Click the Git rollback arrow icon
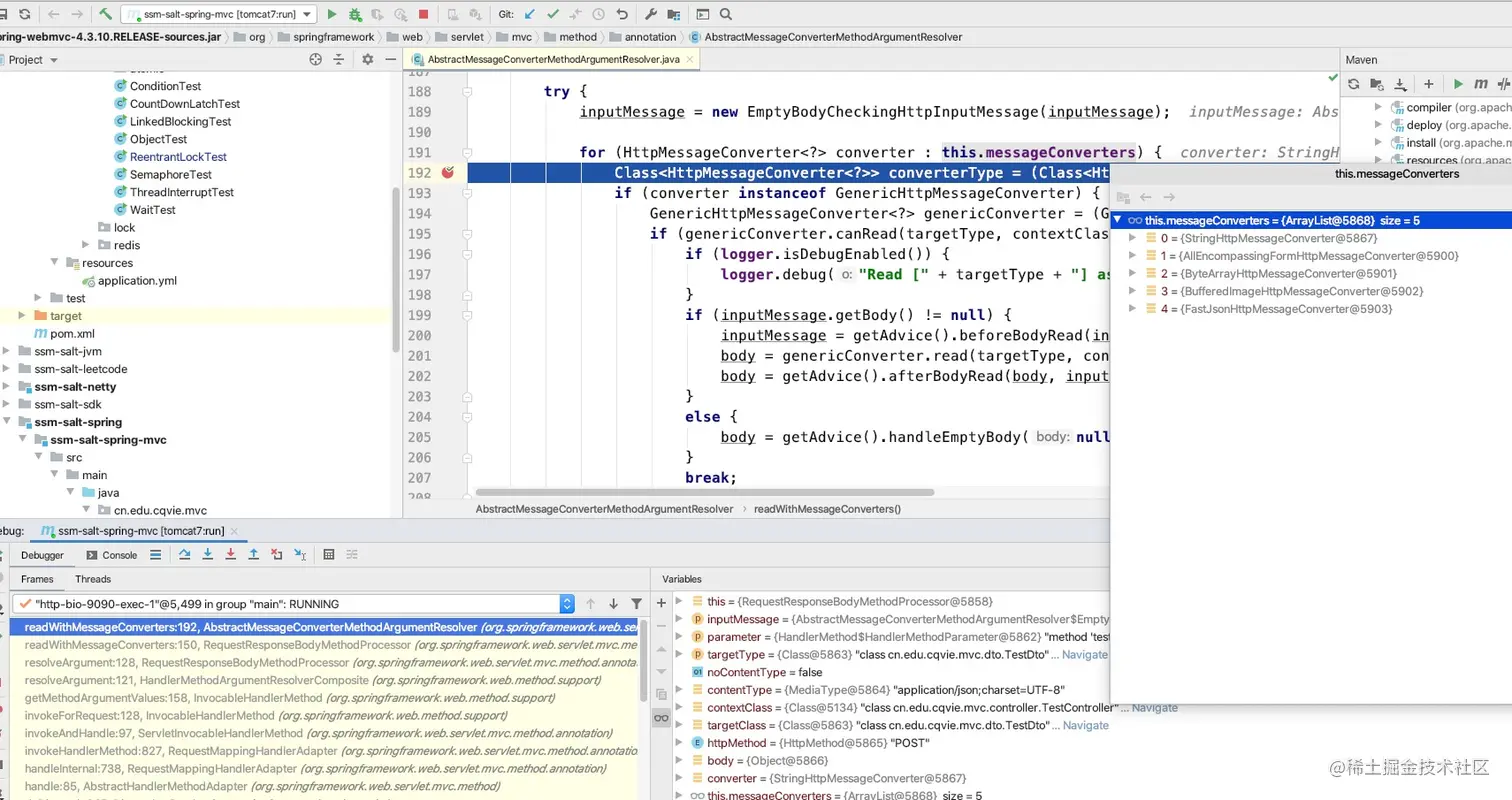 [621, 14]
